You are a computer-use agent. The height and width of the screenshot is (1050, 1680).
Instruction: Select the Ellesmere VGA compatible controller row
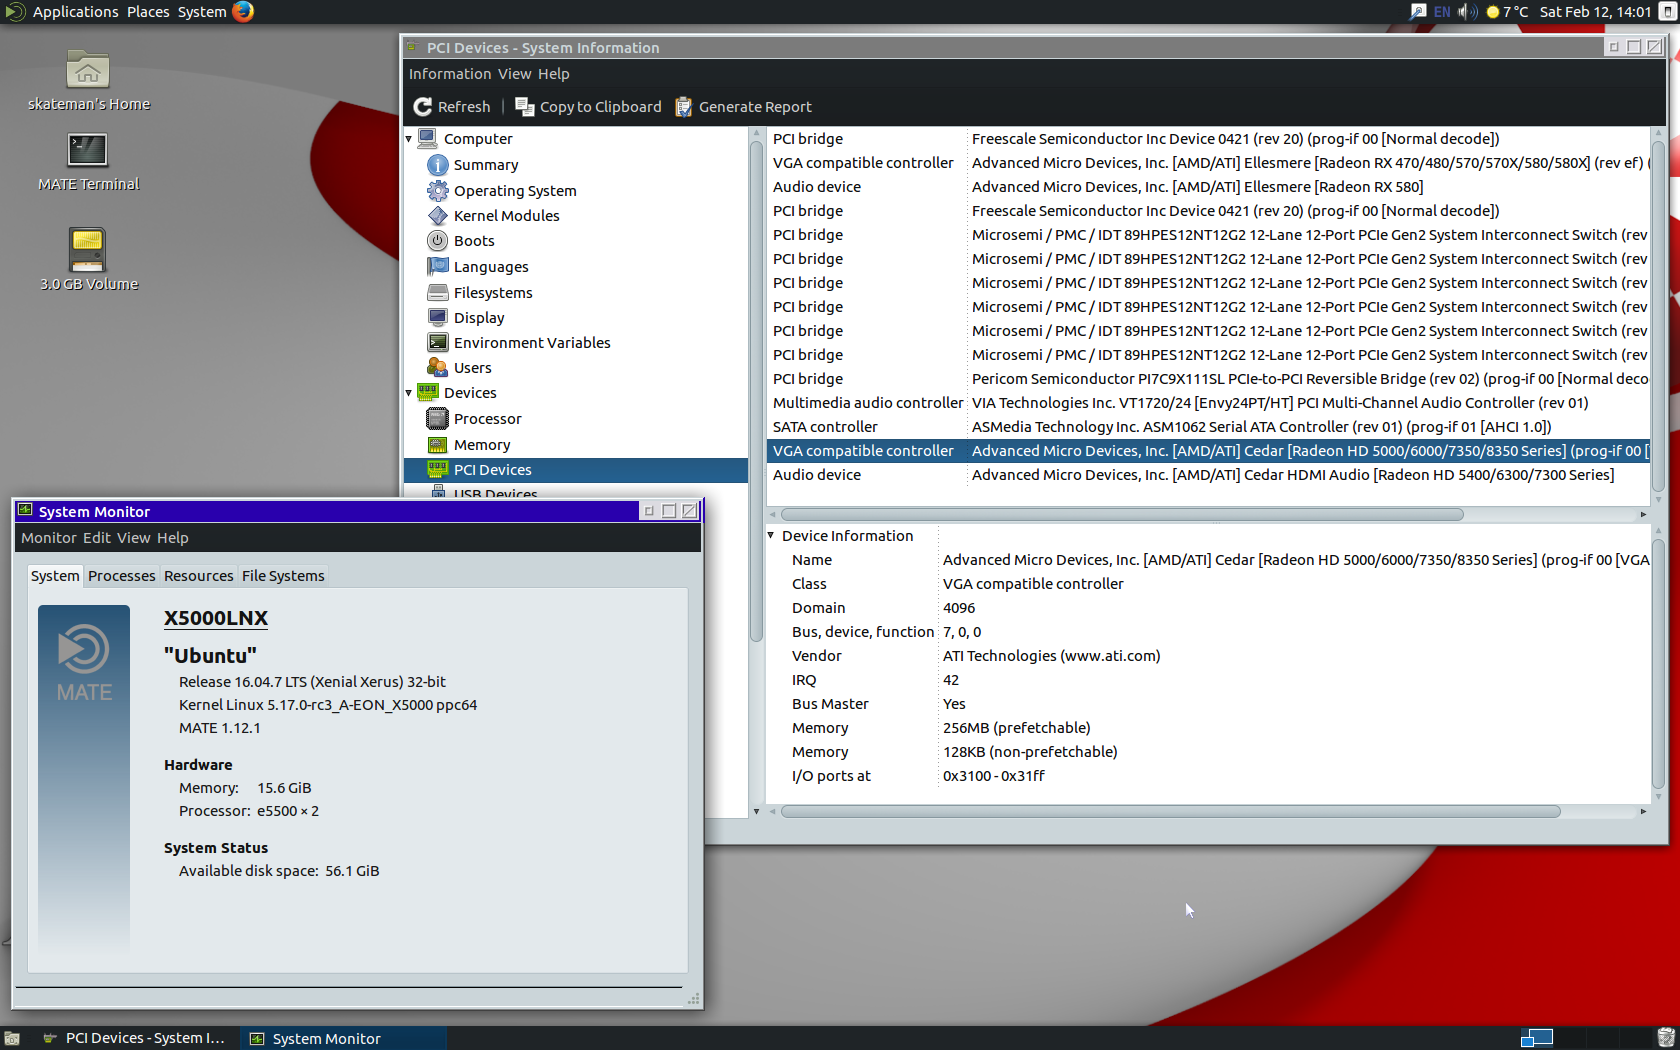[x=1208, y=163]
